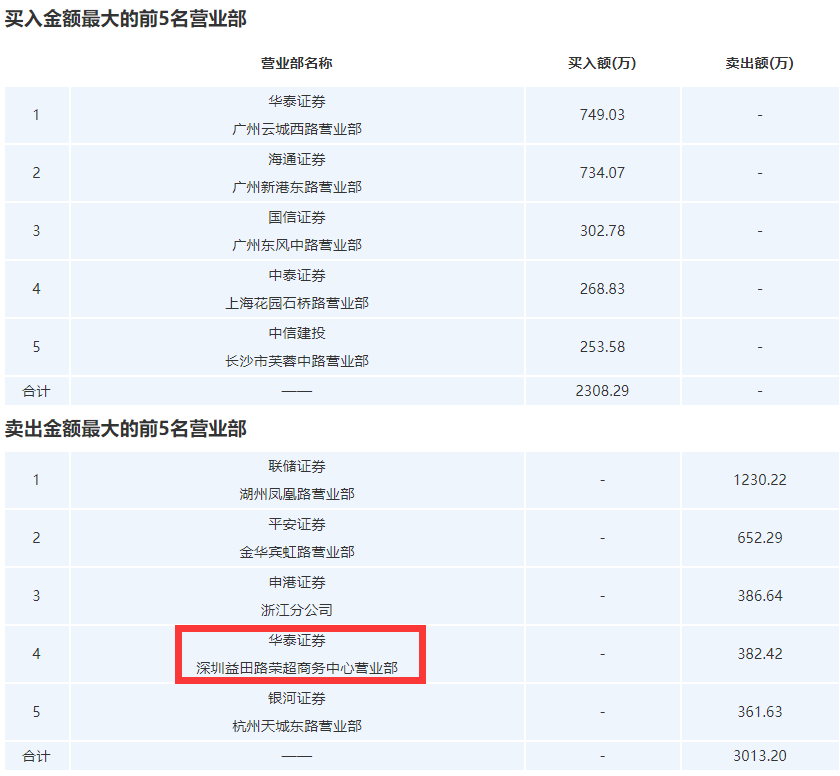Viewport: 840px width, 776px height.
Task: Click sell amount 361.63
Action: coord(760,711)
